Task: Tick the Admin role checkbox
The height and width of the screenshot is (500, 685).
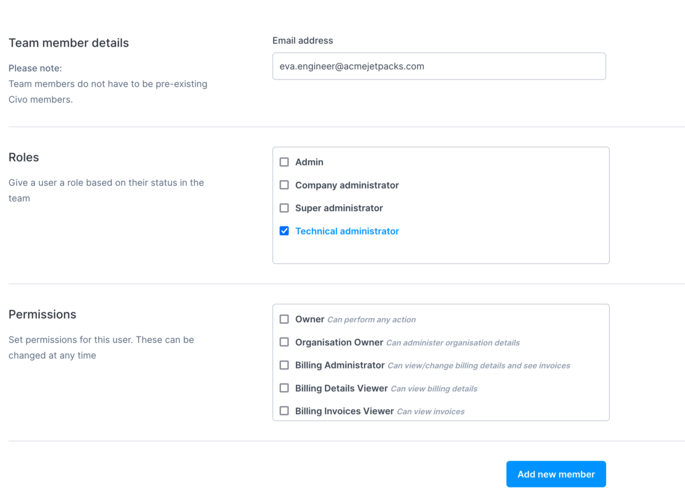Action: 284,162
